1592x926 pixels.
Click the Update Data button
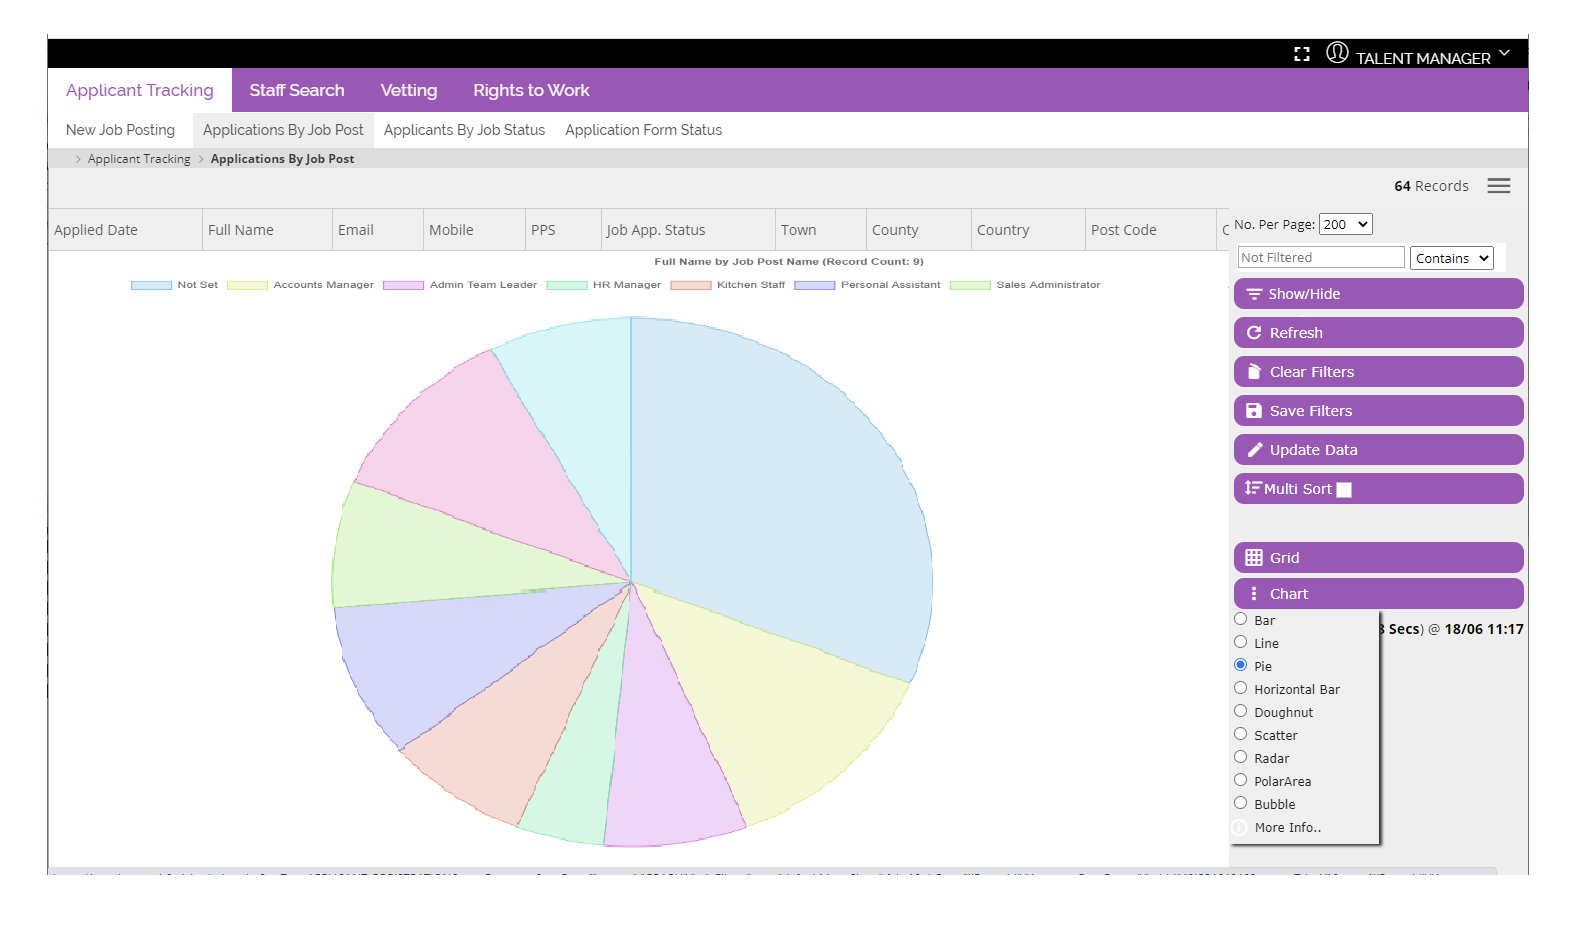1379,450
